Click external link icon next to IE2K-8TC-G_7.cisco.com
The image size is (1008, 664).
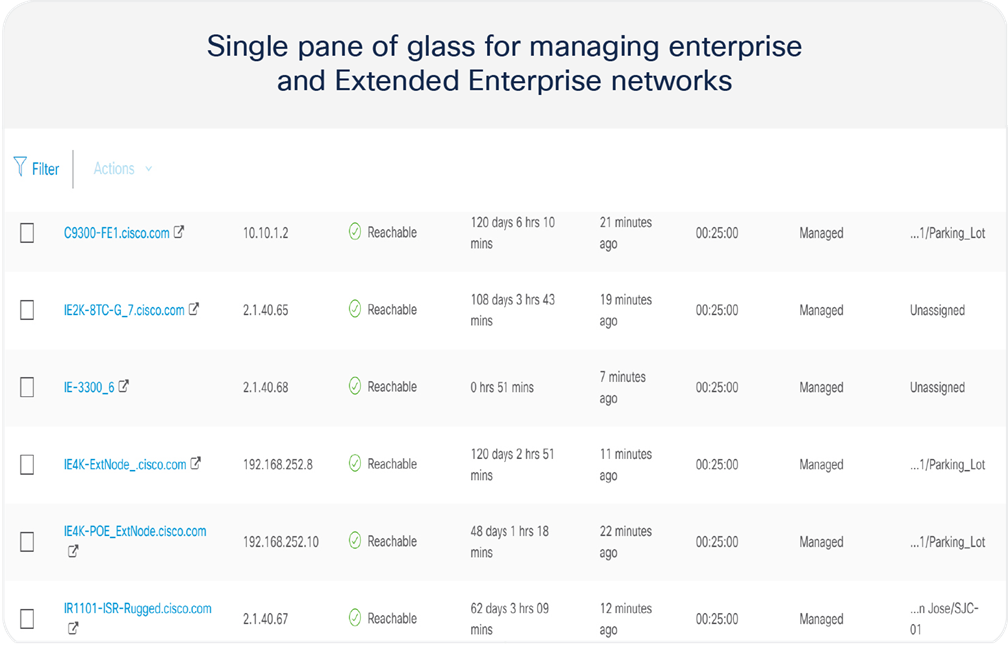click(194, 309)
